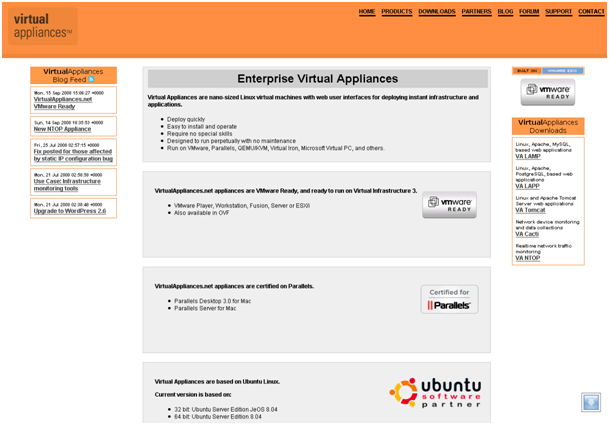Screen dimensions: 609x425
Task: Click the Built On VMware ESXi banner
Action: coord(548,71)
